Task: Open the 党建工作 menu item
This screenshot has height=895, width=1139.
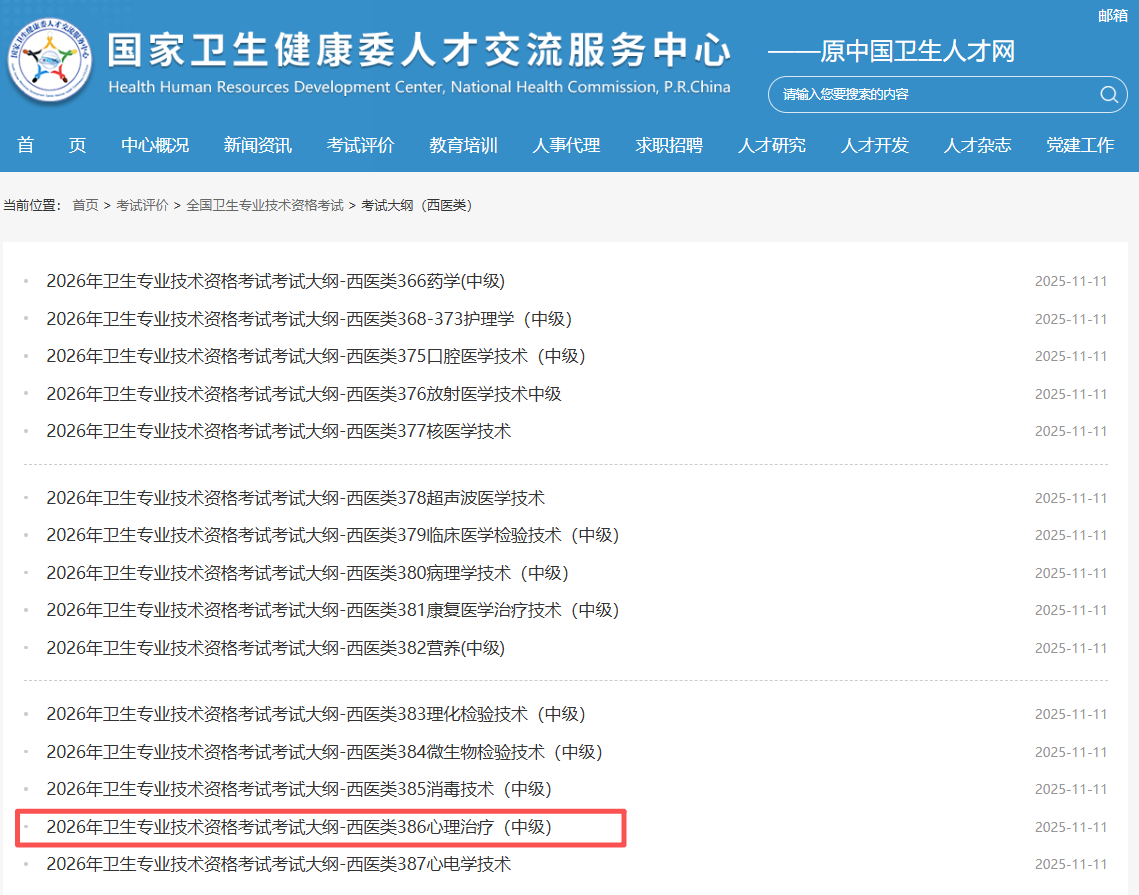Action: point(1080,145)
